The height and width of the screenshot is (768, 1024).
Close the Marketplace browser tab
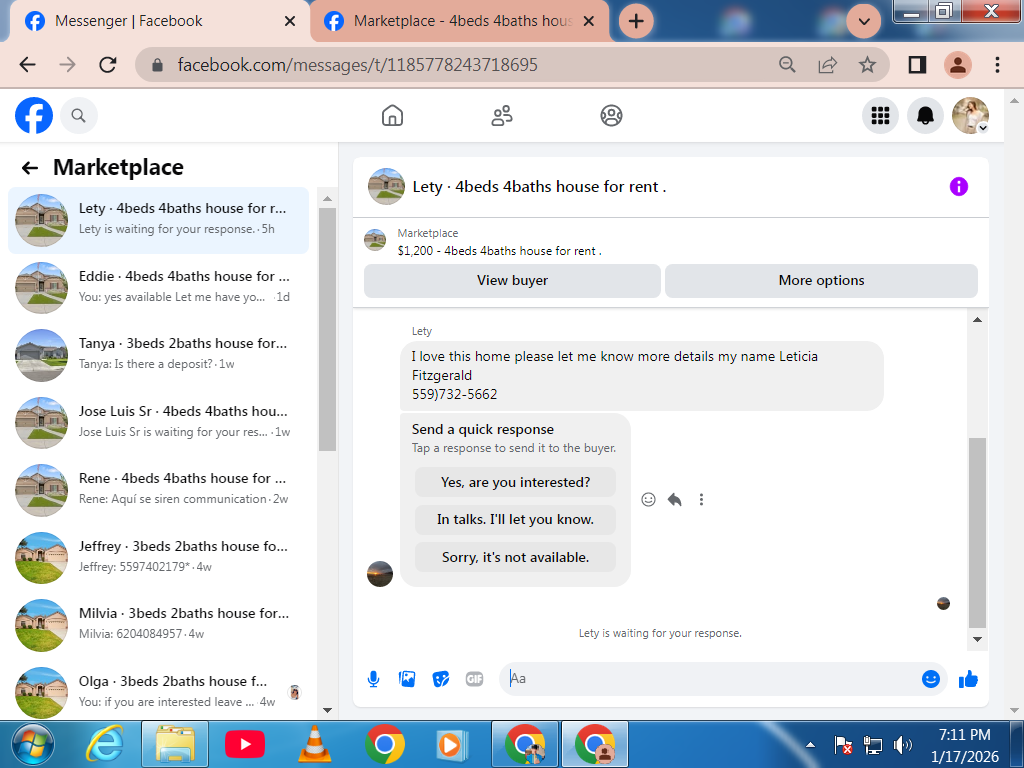pyautogui.click(x=588, y=22)
